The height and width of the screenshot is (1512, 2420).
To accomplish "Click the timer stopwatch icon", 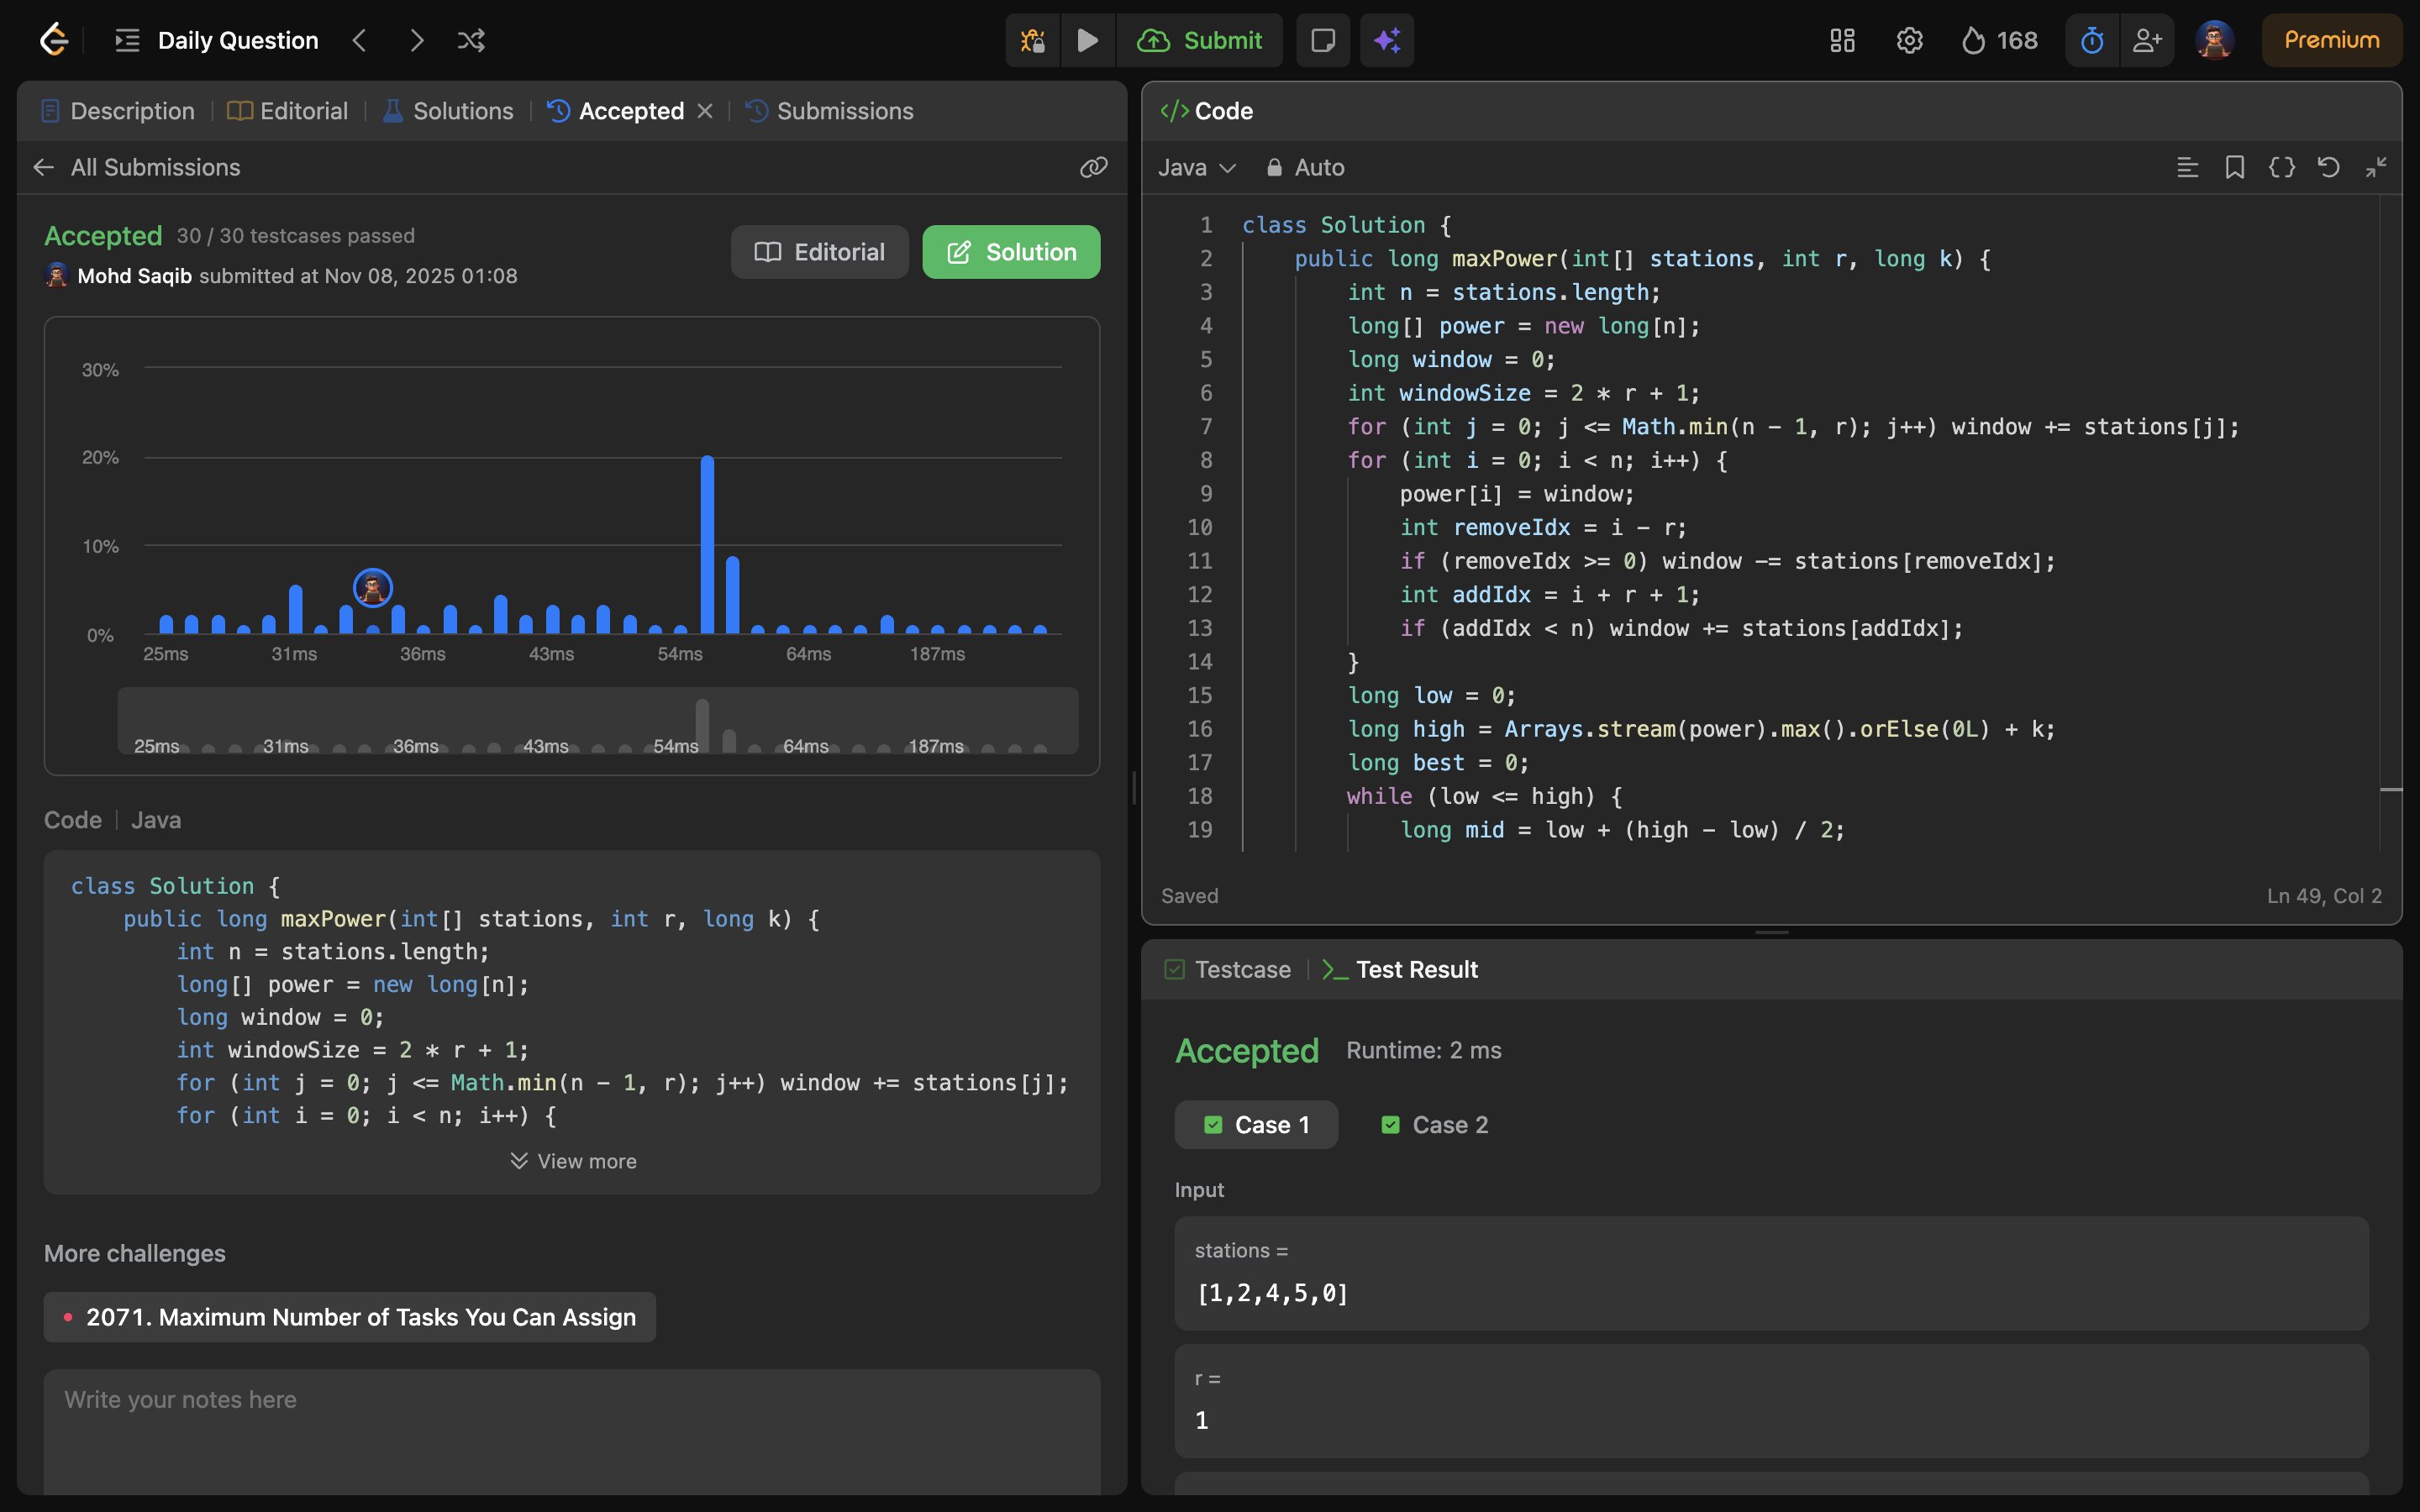I will (2091, 40).
